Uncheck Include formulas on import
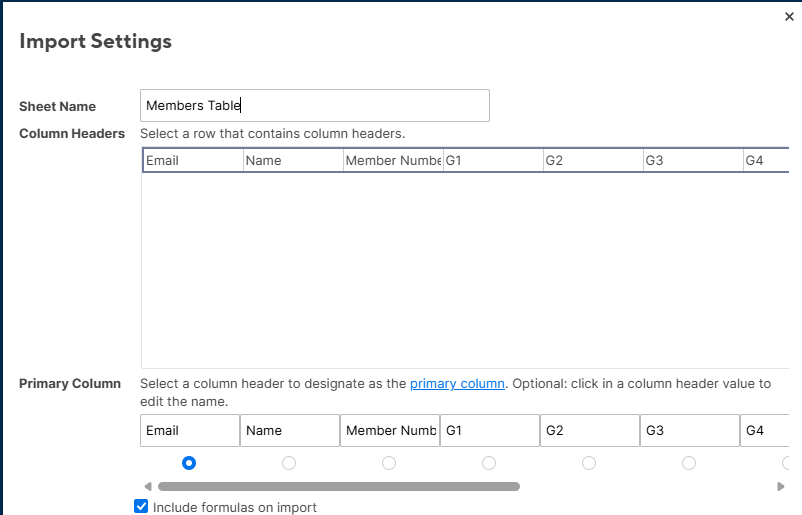802x515 pixels. pos(141,506)
